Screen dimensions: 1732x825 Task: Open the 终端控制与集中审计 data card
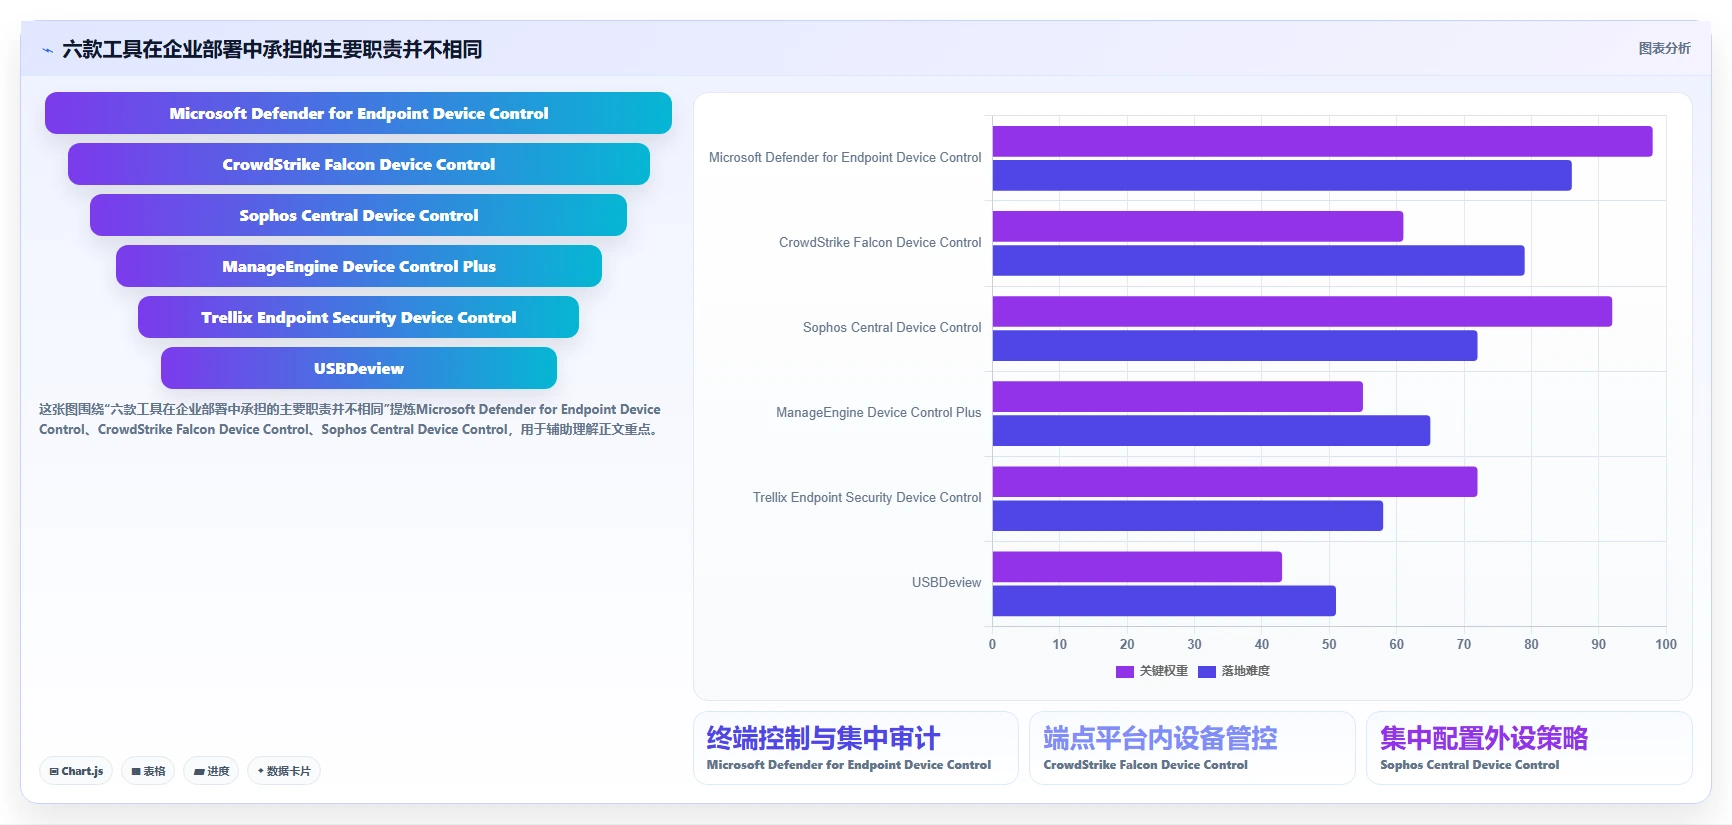point(856,748)
